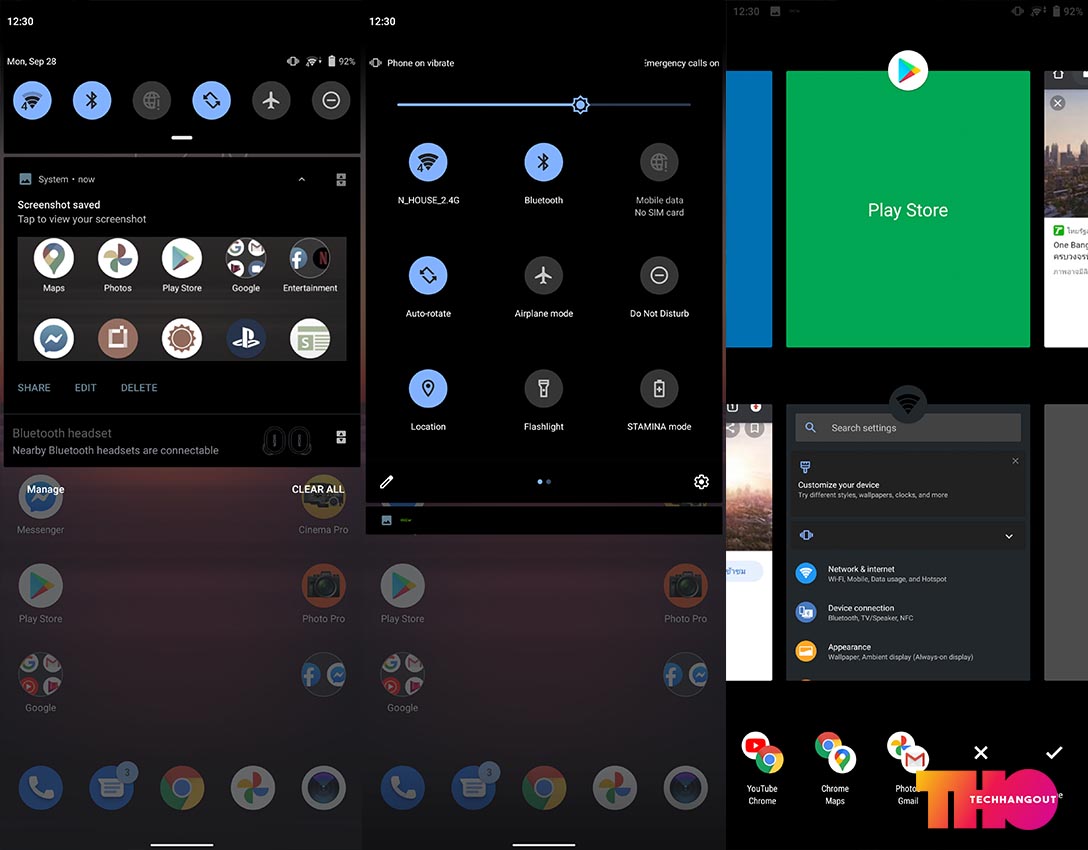The image size is (1088, 850).
Task: Open the Phone dock icon under the notification shade
Action: tap(41, 788)
